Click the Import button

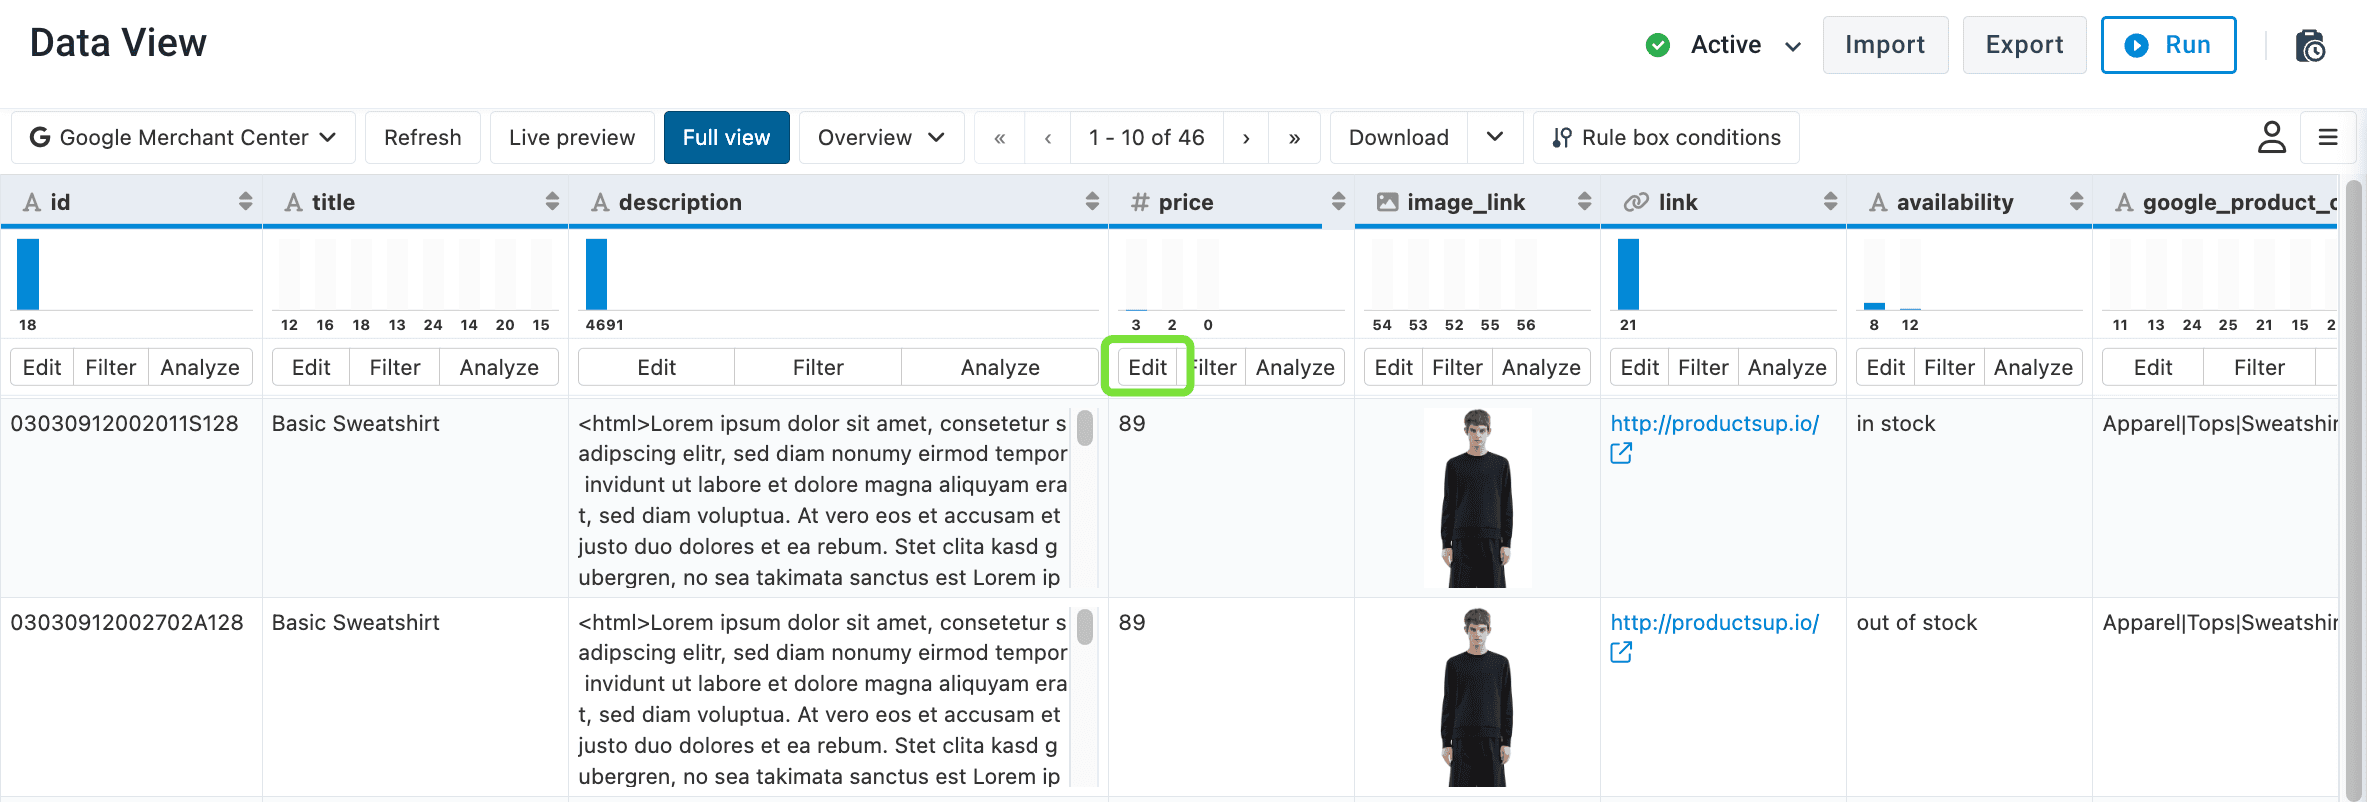[x=1885, y=45]
